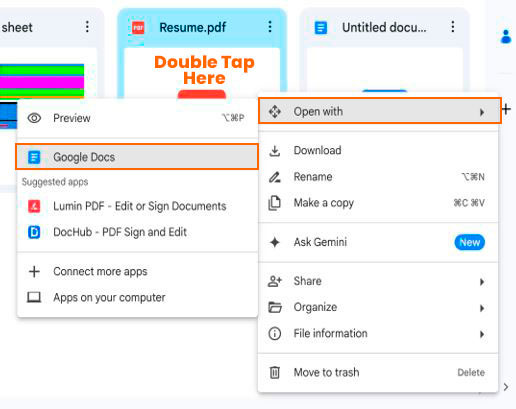Screen dimensions: 516x409
Task: Click the Ask Gemini sparkle icon
Action: point(275,242)
